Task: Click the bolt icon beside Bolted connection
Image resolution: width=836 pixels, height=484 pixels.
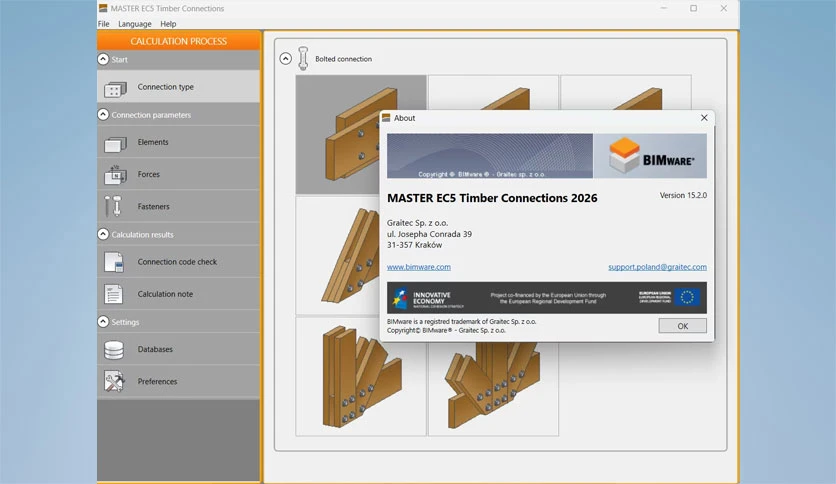Action: (x=303, y=58)
